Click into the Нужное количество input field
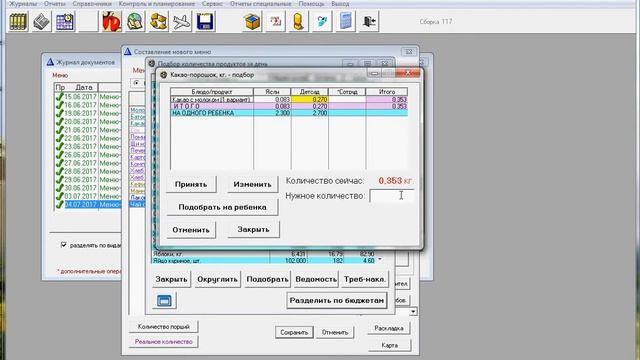 [392, 196]
